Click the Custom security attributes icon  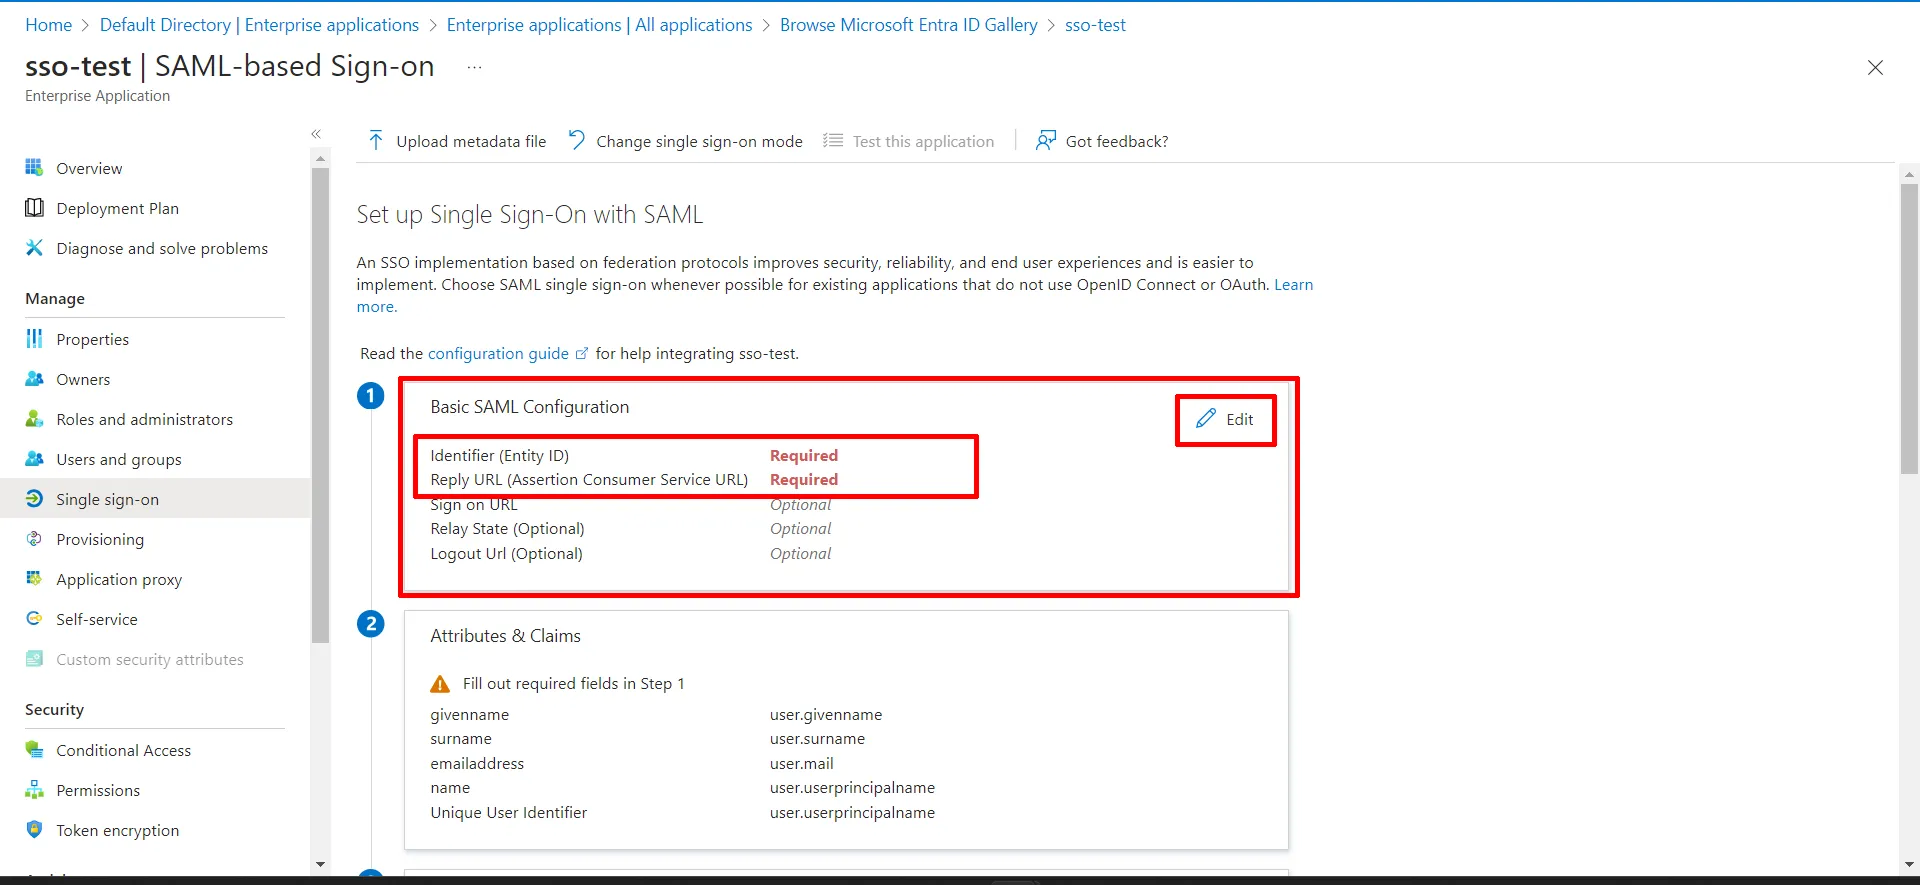[34, 658]
